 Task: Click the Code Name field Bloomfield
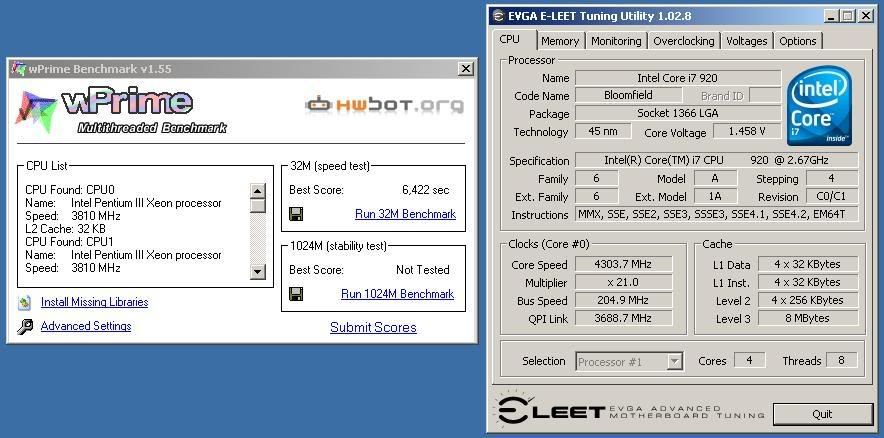628,95
